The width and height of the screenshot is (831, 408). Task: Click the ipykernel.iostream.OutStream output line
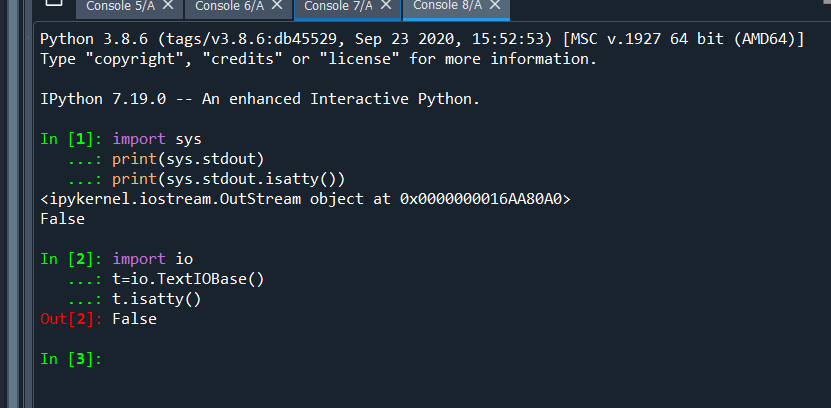(306, 199)
